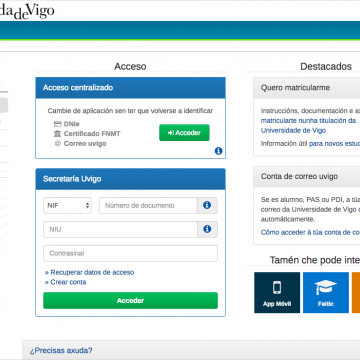Click the Universidade de Vigo logo
Viewport: 360px width, 360px height.
click(27, 11)
